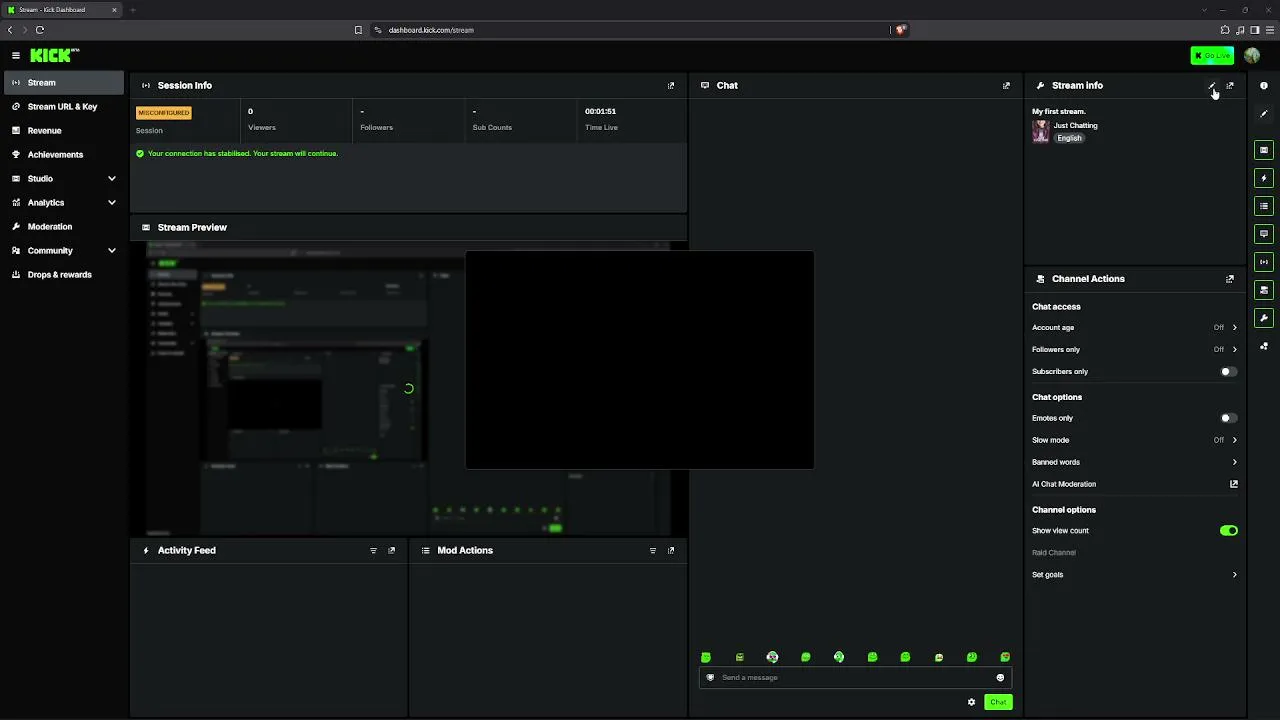Open the Slow mode setting chevron
Screen dimensions: 1280x720
tap(1234, 440)
